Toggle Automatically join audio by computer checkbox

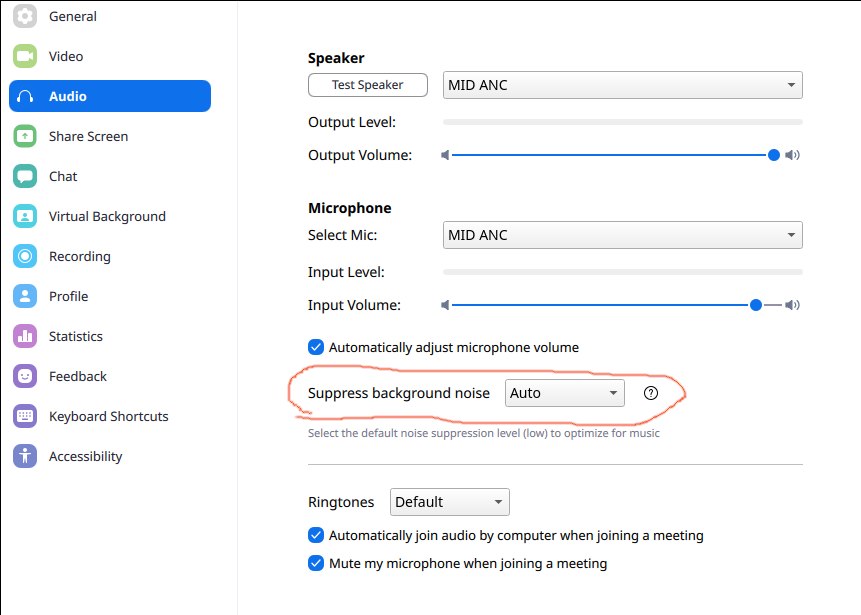click(x=316, y=535)
